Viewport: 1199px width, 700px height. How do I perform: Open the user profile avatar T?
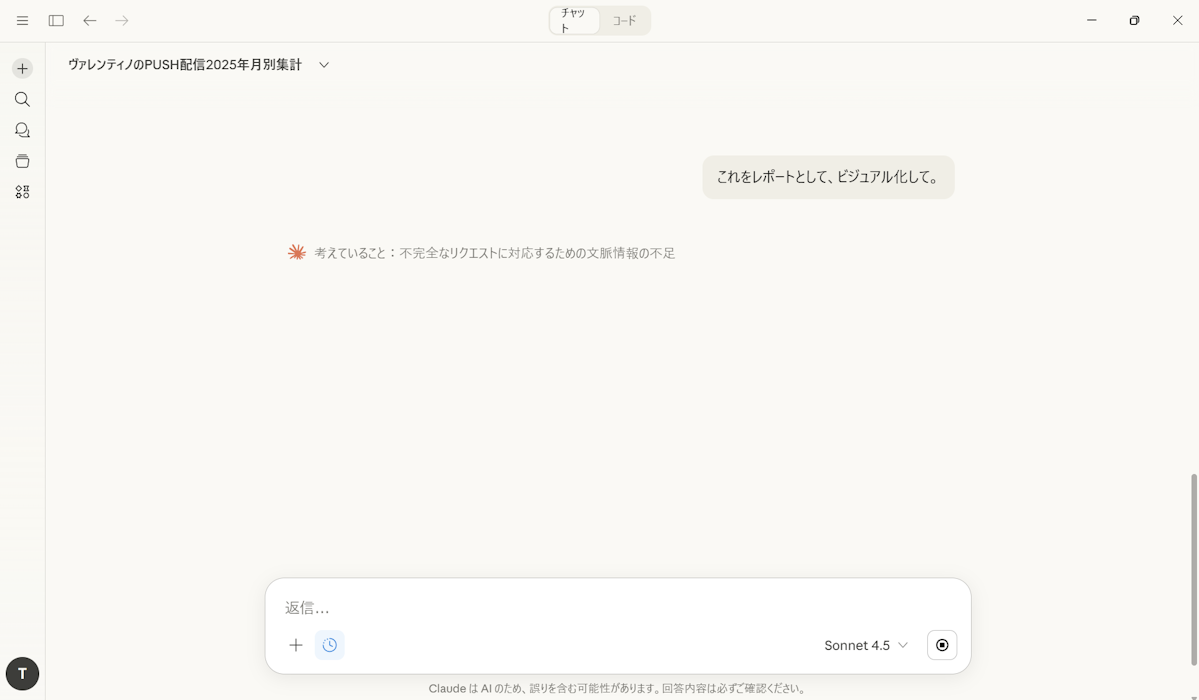click(22, 674)
